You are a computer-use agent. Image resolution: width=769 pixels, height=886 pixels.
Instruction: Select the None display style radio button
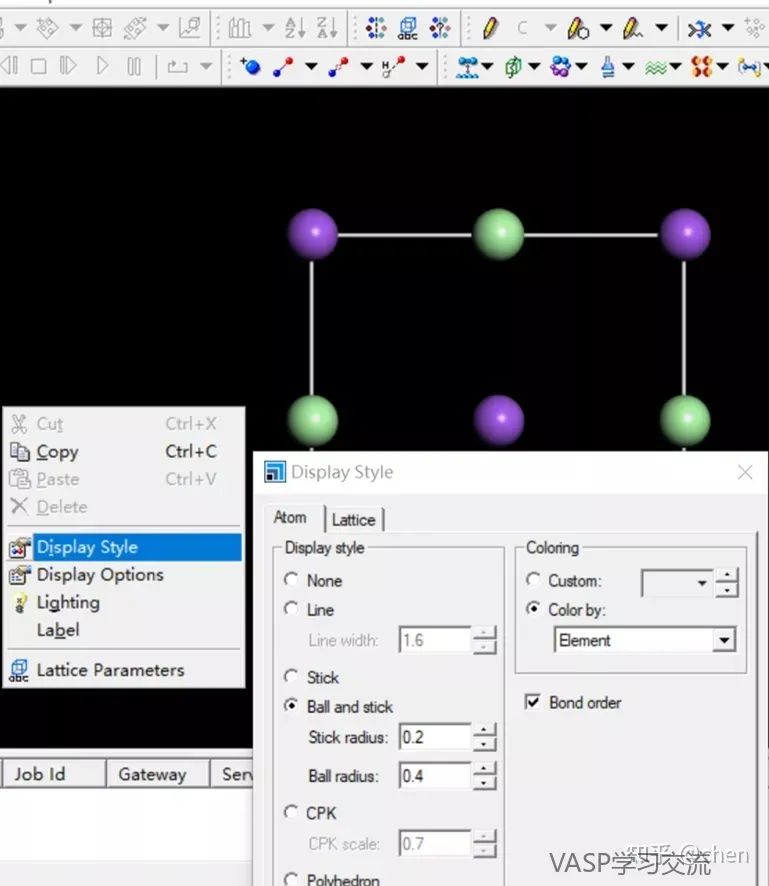(x=291, y=579)
